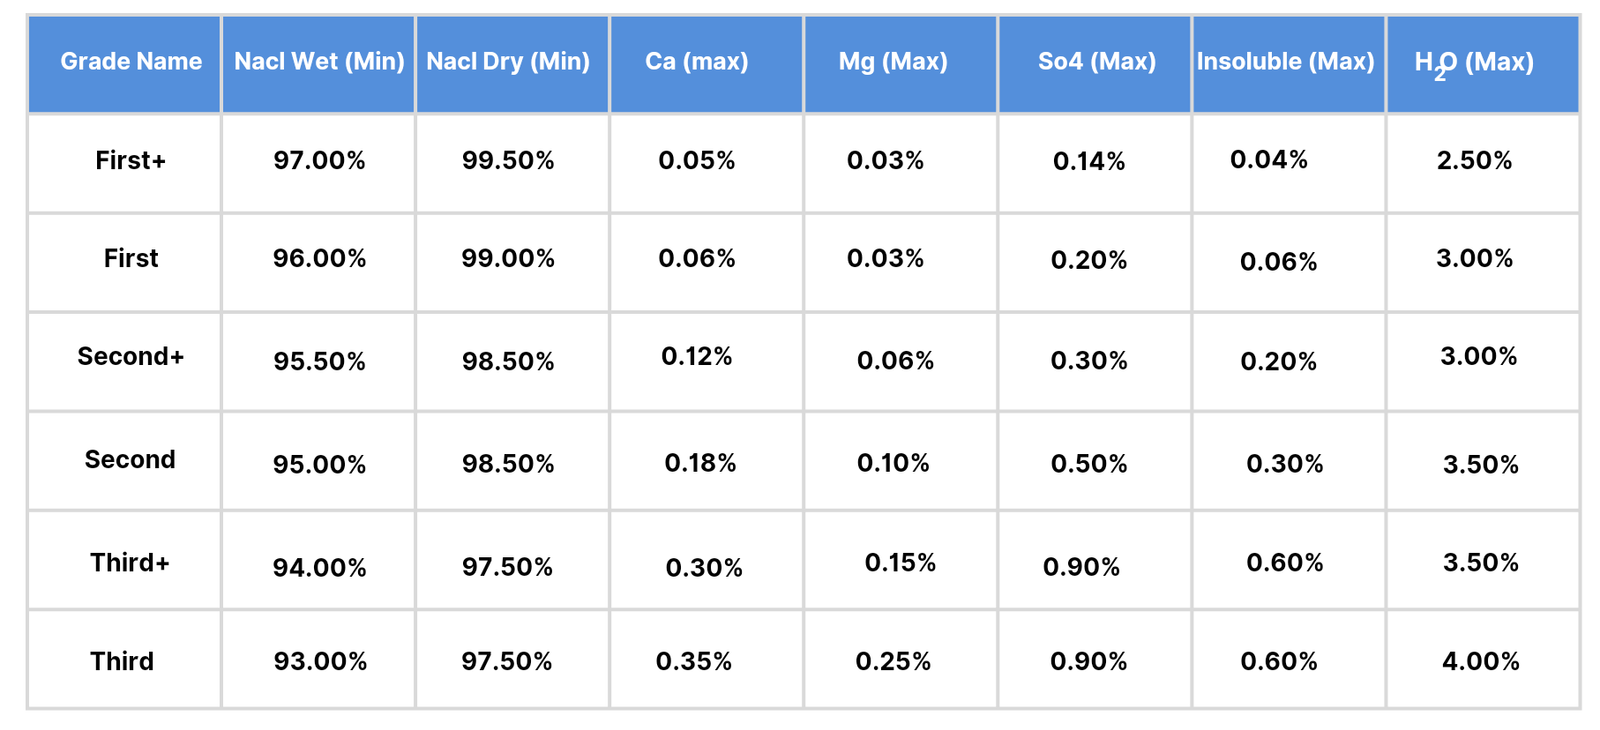Click the 97.00% Nacl Wet value
This screenshot has width=1600, height=730.
tap(319, 161)
